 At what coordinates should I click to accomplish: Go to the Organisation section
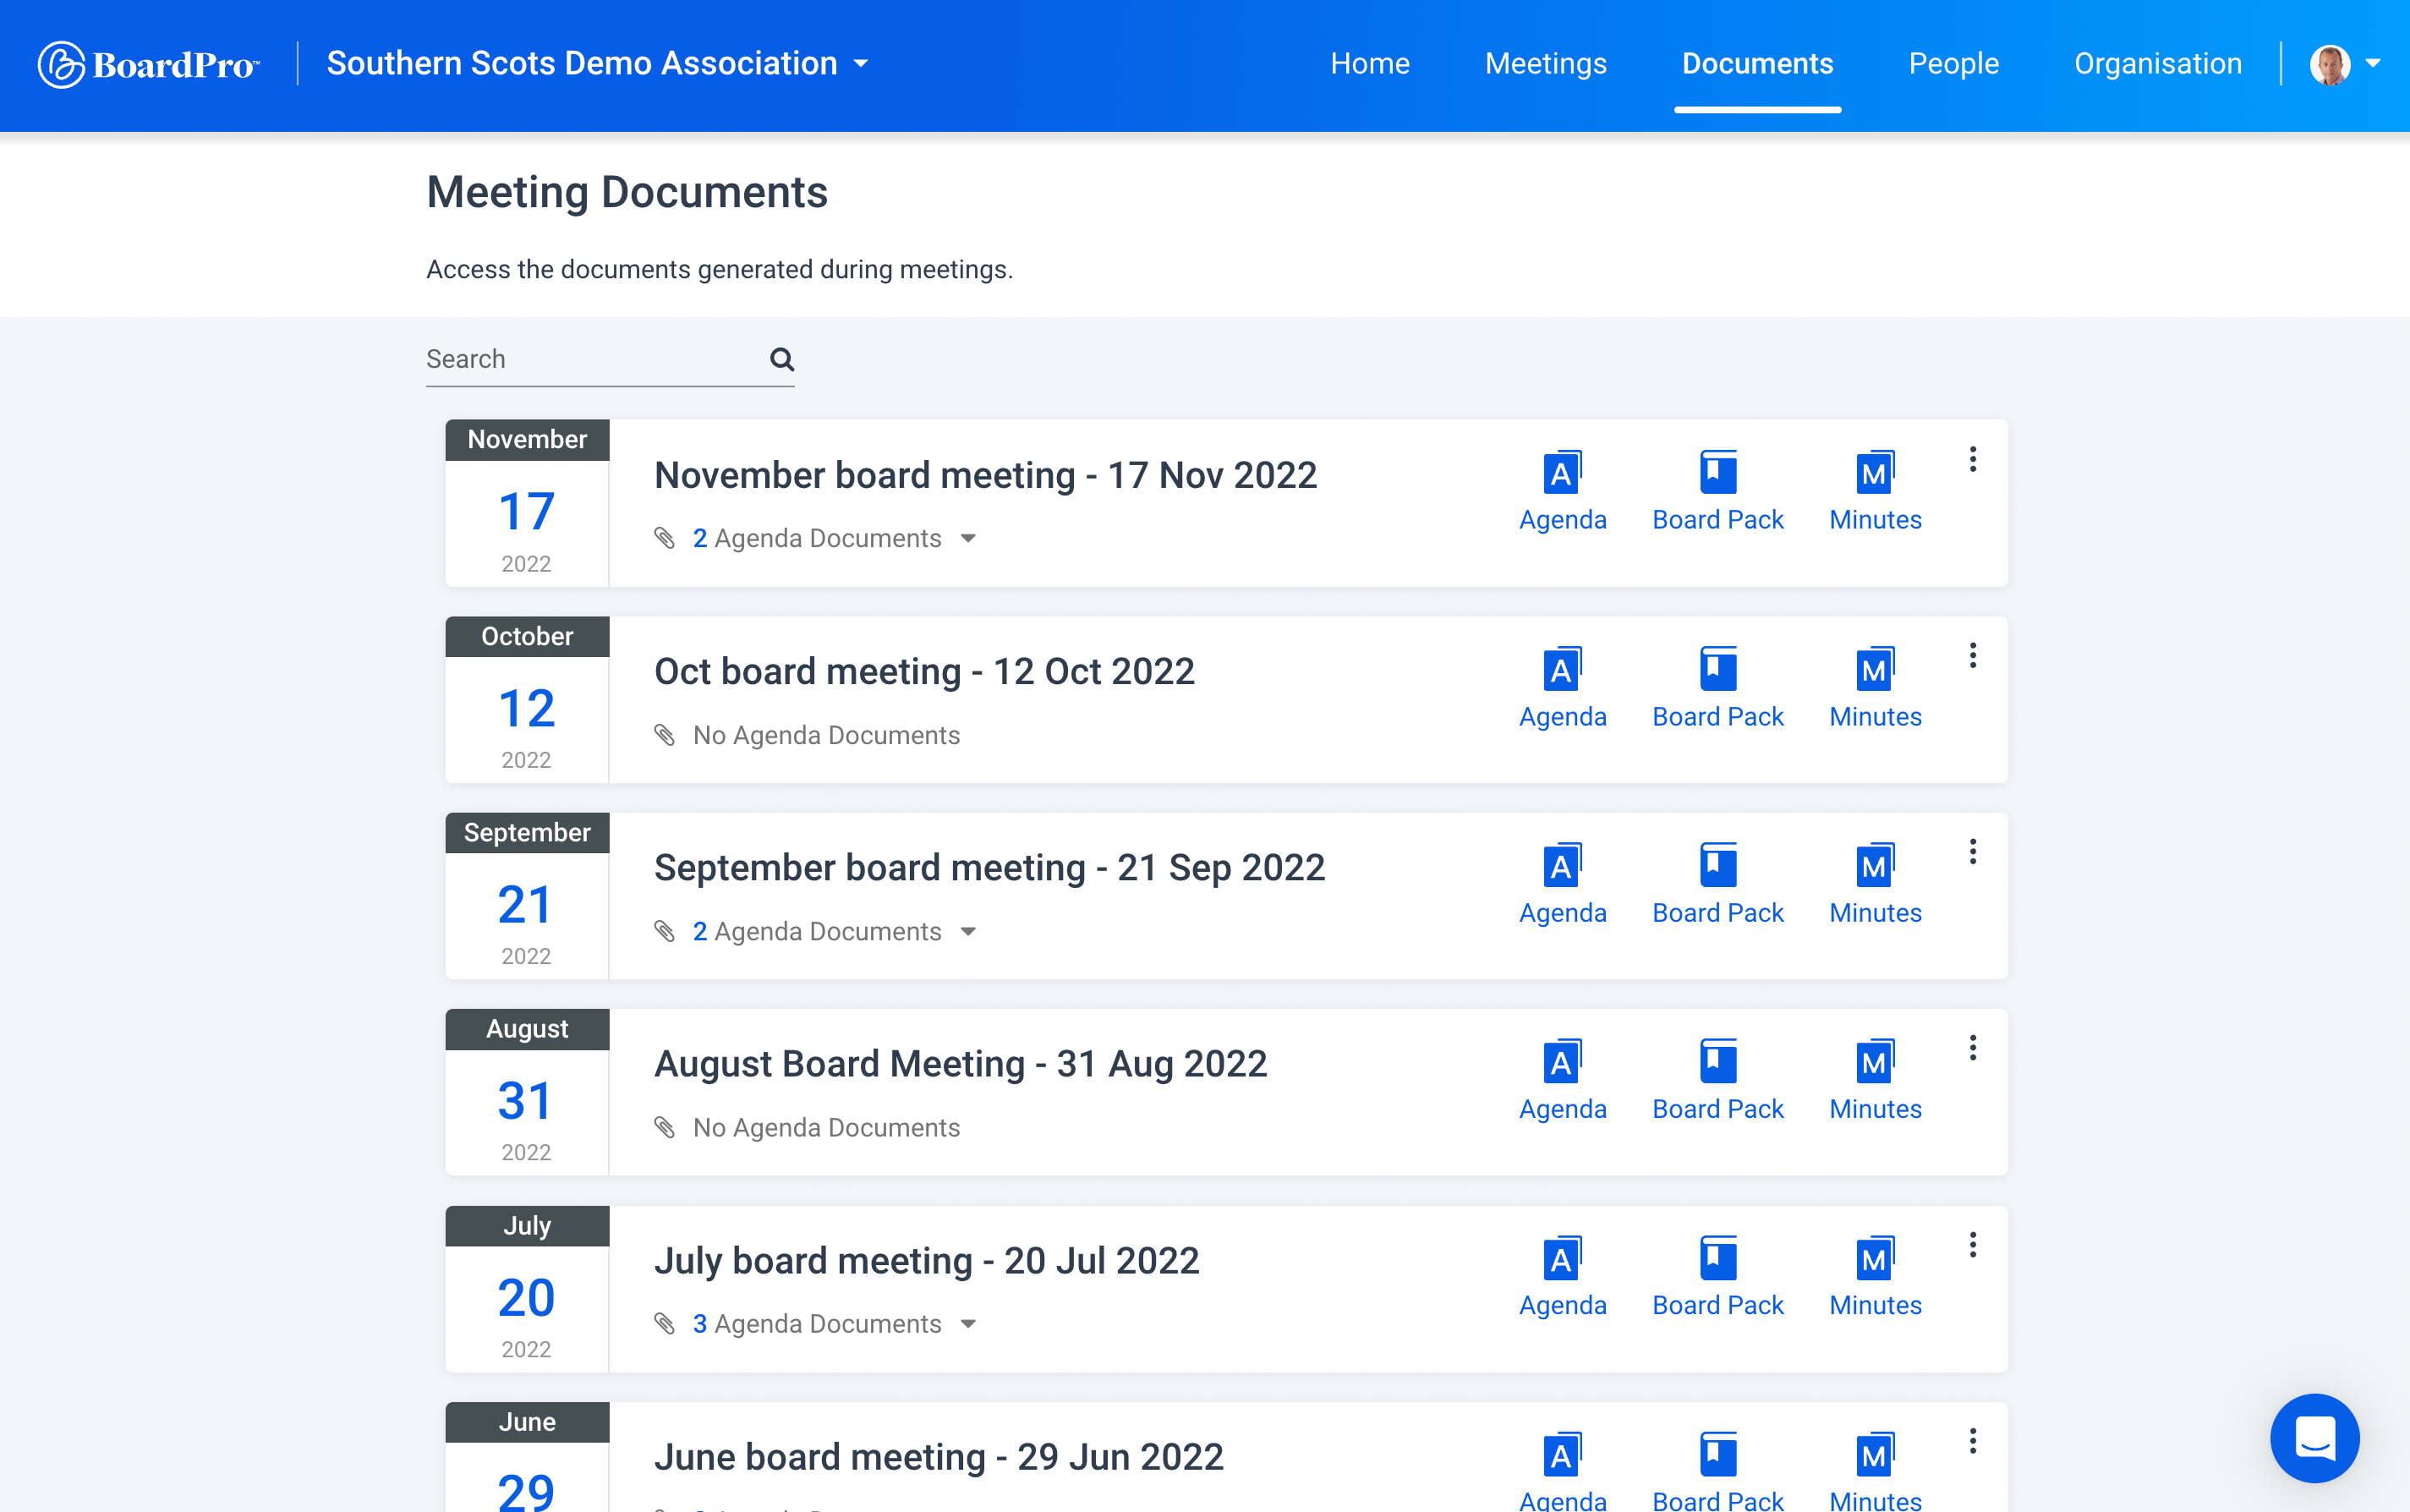2157,63
